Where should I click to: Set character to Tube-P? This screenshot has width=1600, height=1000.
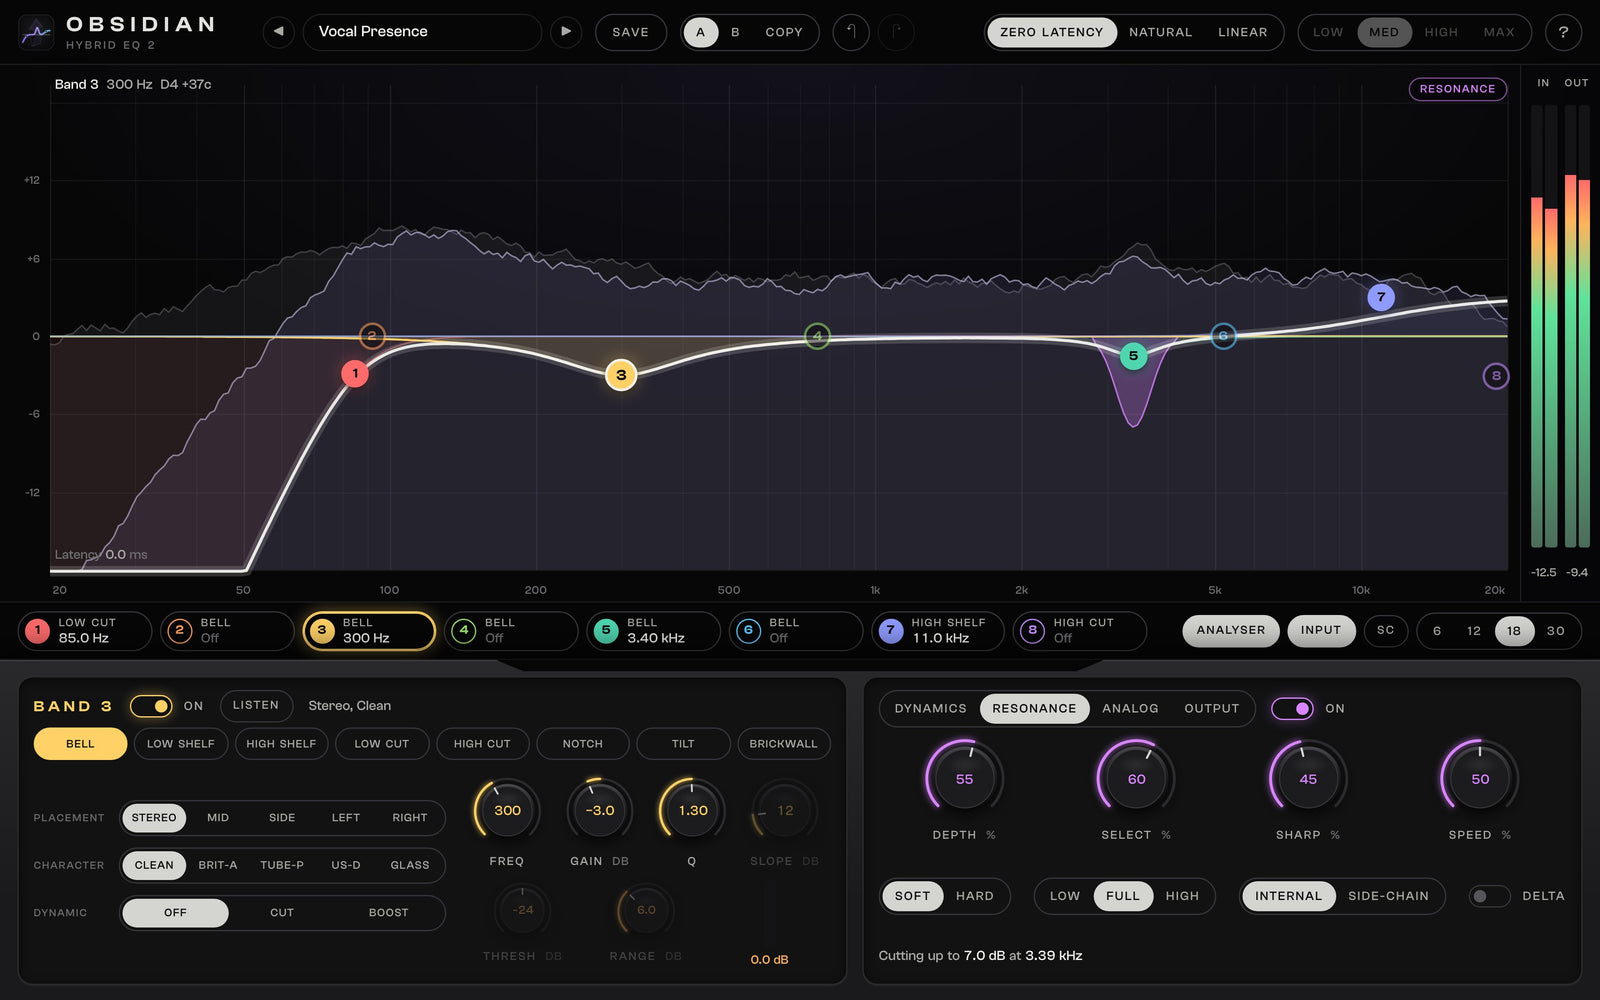pyautogui.click(x=282, y=865)
